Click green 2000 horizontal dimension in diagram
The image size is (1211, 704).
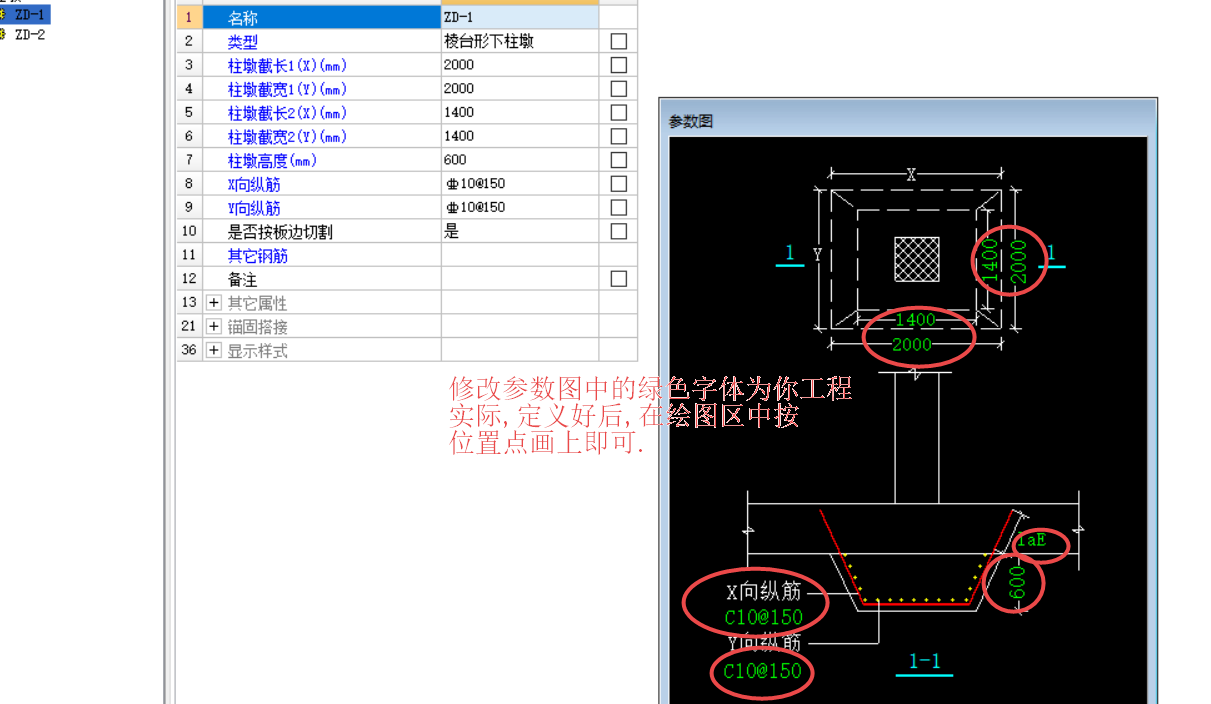911,345
